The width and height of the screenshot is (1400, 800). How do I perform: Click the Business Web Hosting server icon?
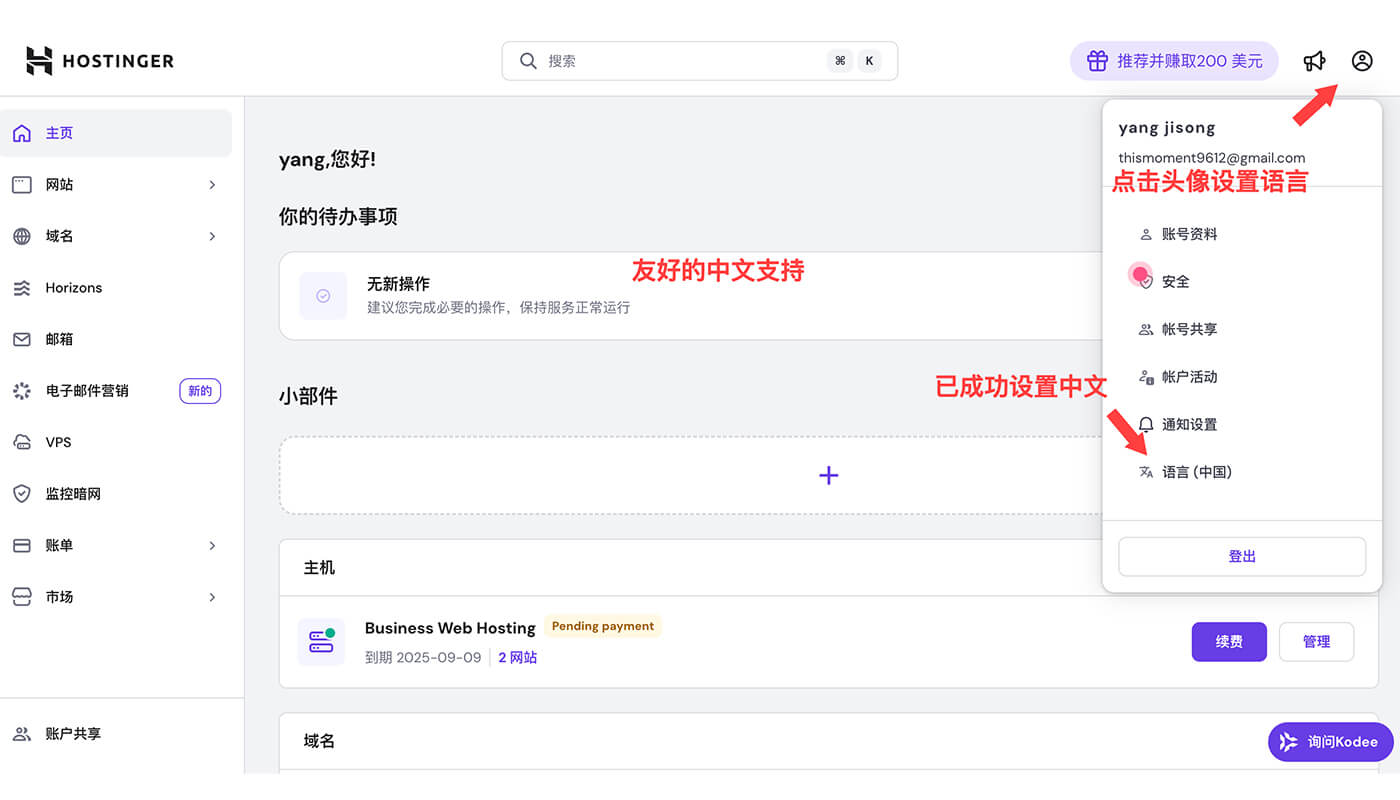pos(321,642)
